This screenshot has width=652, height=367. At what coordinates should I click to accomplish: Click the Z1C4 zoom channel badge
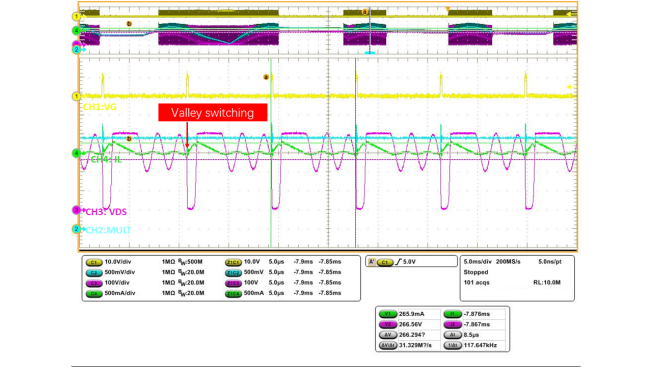point(233,293)
